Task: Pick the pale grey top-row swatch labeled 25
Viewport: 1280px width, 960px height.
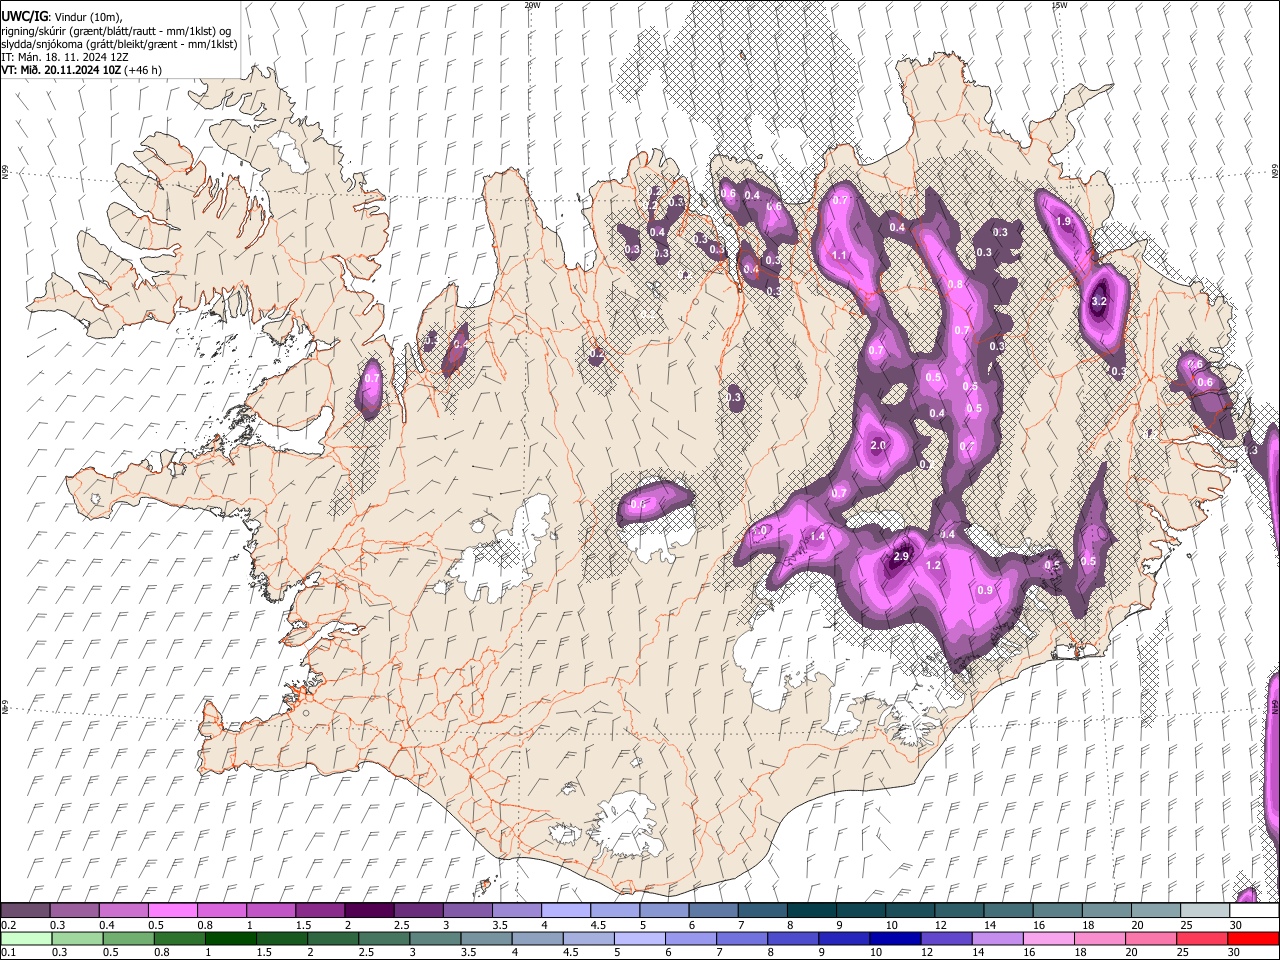Action: pyautogui.click(x=1205, y=911)
